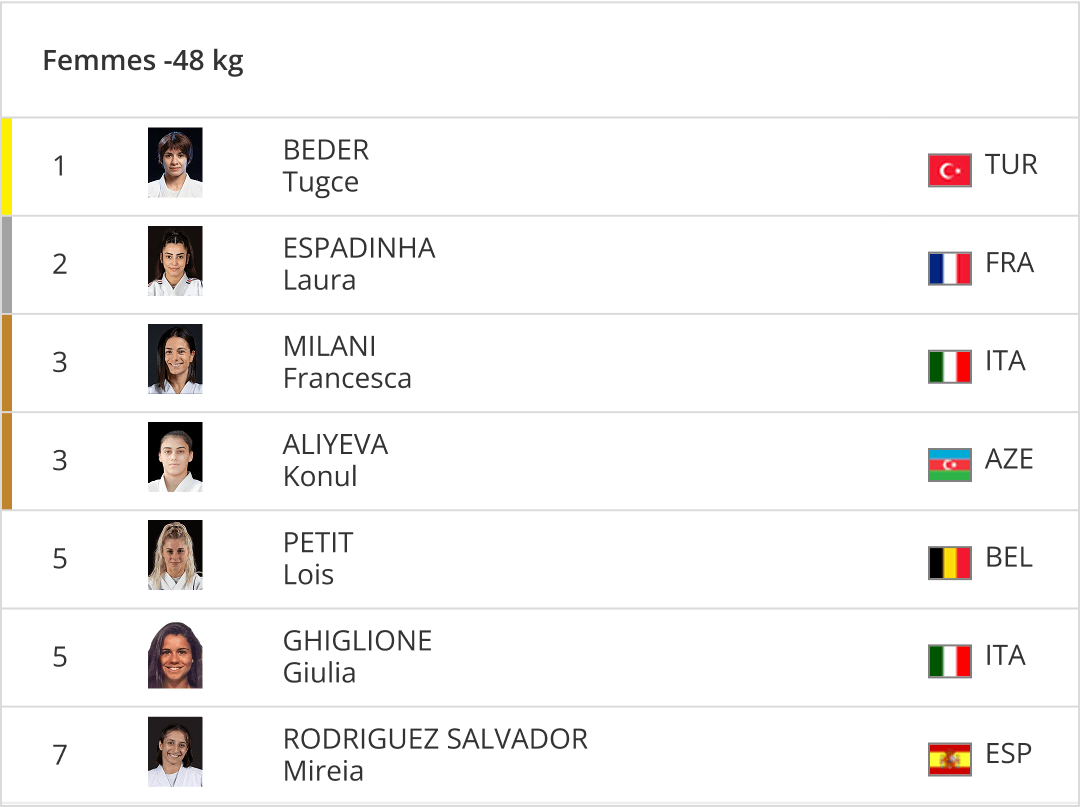Click the AZE country code
The width and height of the screenshot is (1080, 807).
click(1009, 459)
